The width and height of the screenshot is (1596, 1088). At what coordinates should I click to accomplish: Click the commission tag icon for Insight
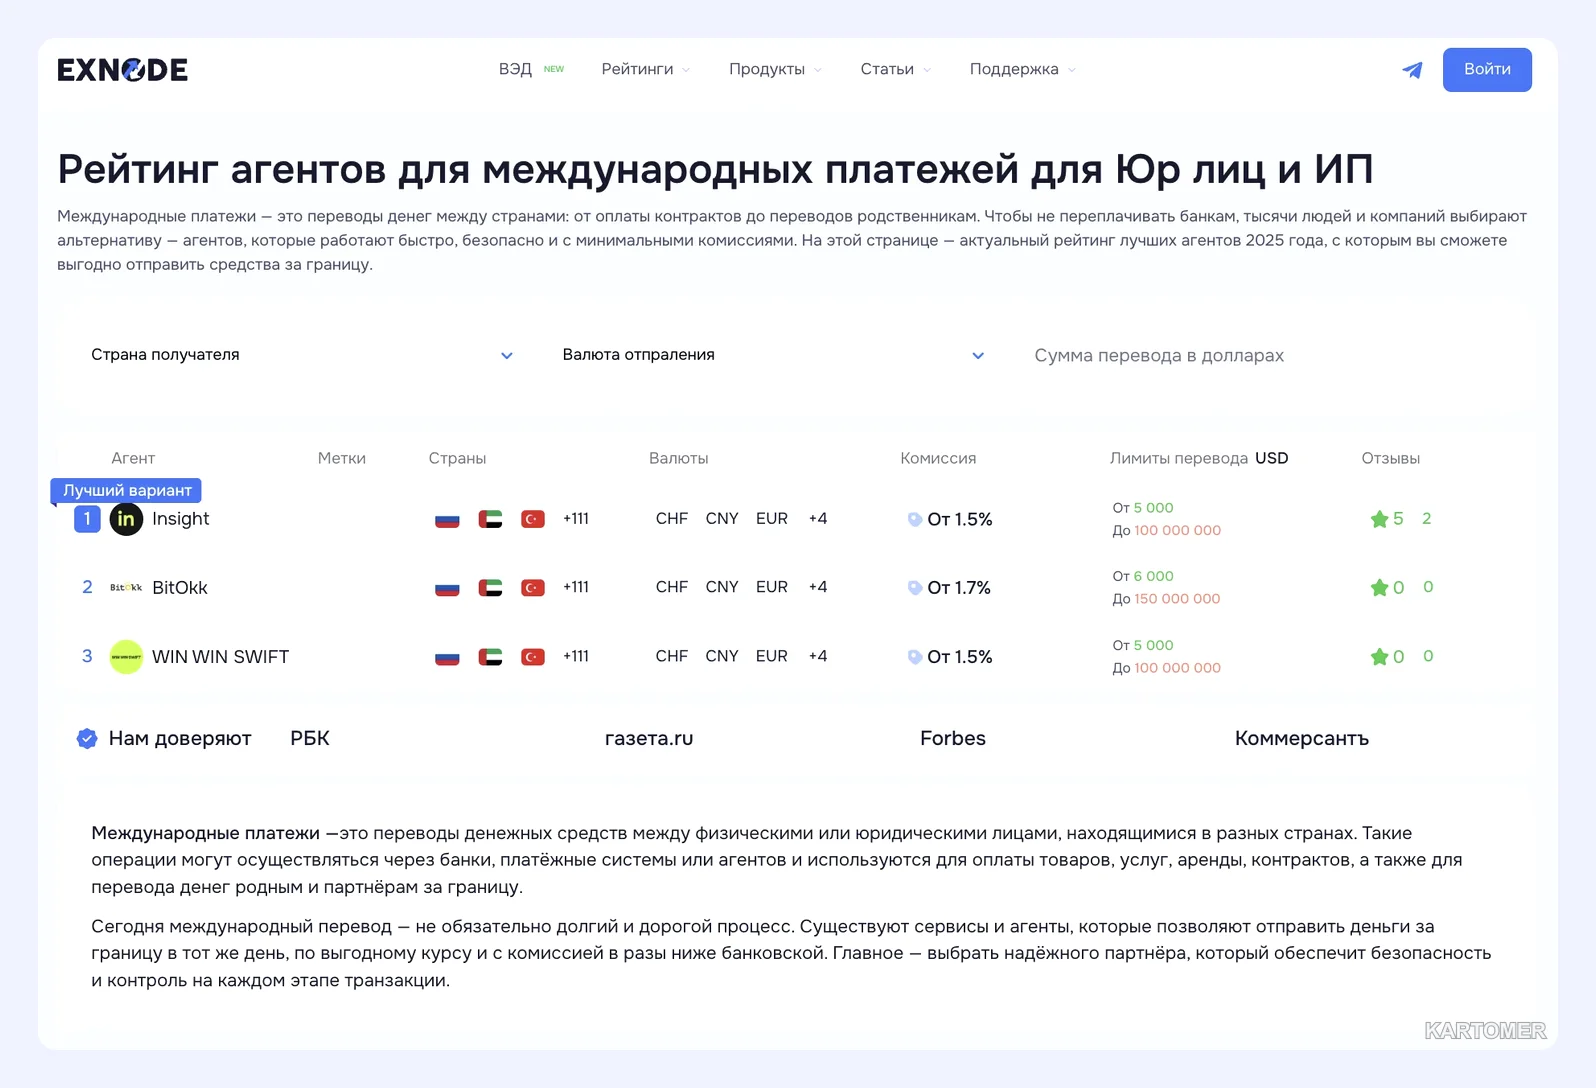(x=914, y=519)
